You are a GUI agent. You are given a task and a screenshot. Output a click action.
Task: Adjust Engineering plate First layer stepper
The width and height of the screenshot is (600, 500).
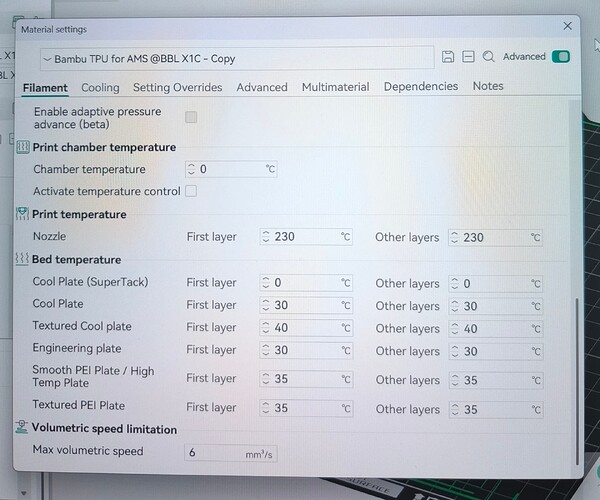pos(266,350)
